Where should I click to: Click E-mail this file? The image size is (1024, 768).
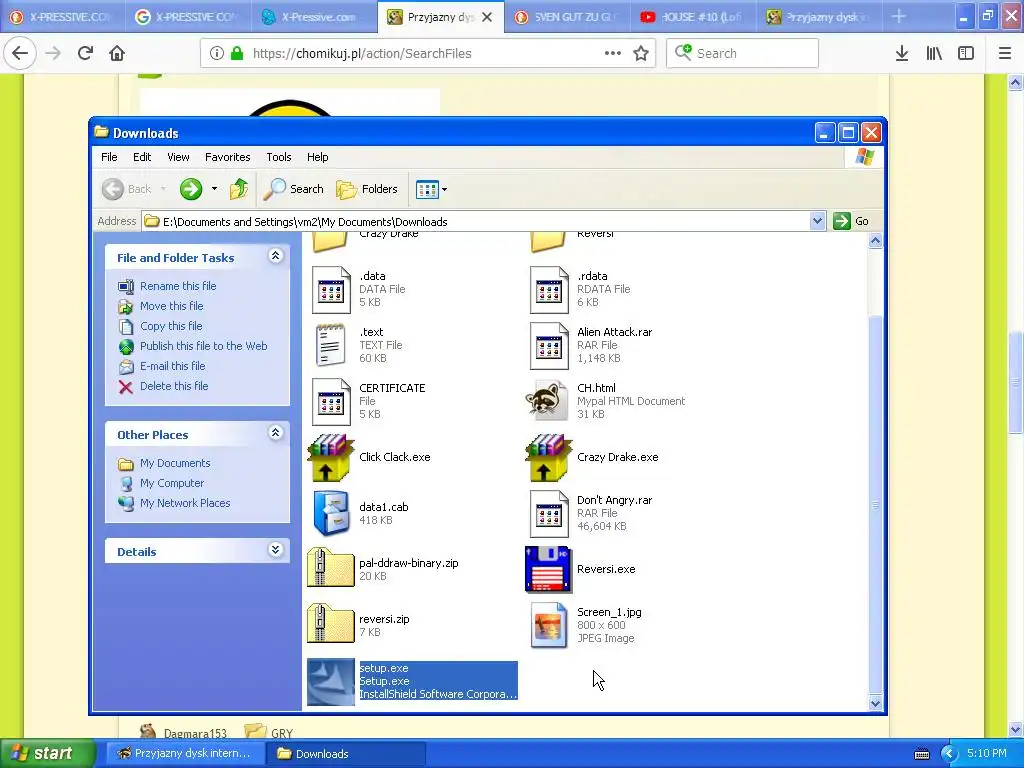172,366
